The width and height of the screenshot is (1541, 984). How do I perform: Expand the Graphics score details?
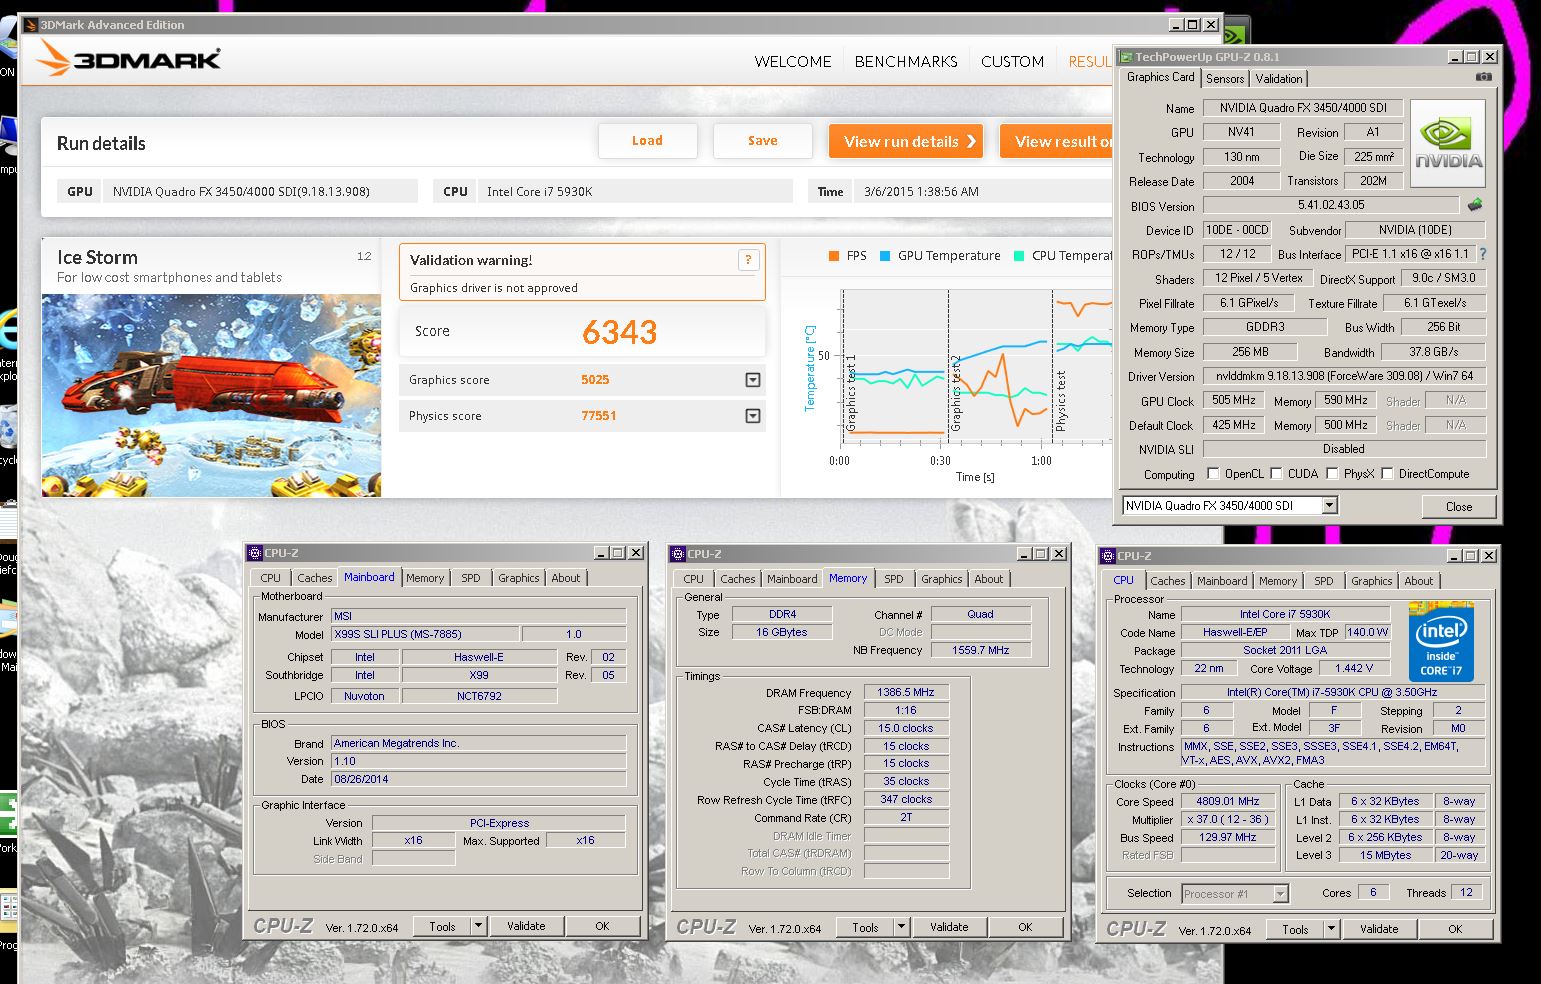753,380
